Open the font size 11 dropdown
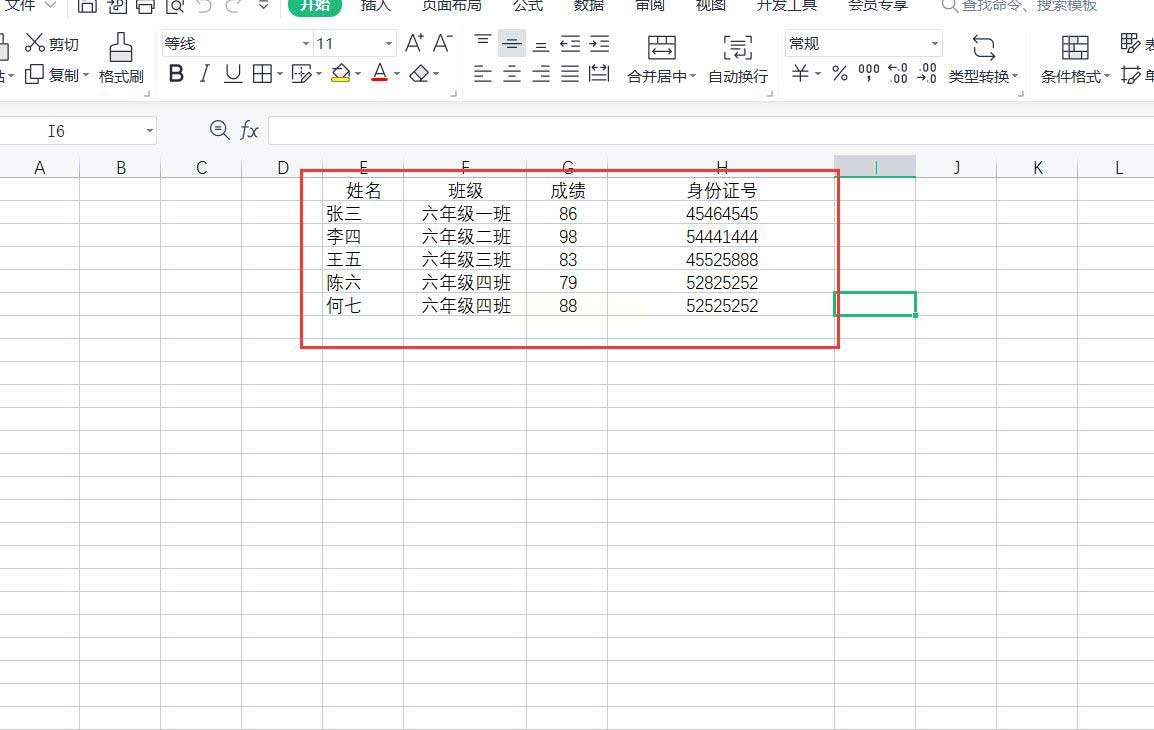This screenshot has height=730, width=1154. click(x=389, y=43)
